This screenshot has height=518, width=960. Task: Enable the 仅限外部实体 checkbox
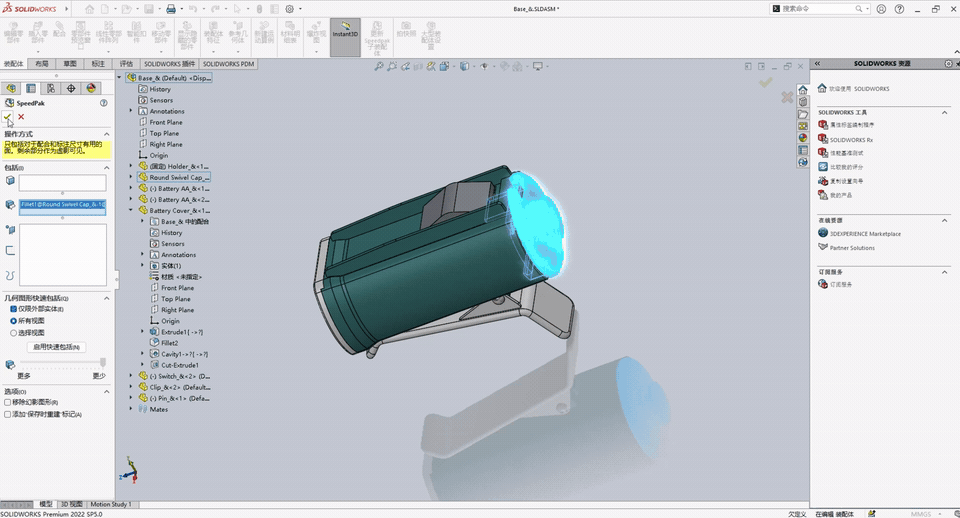tap(13, 309)
